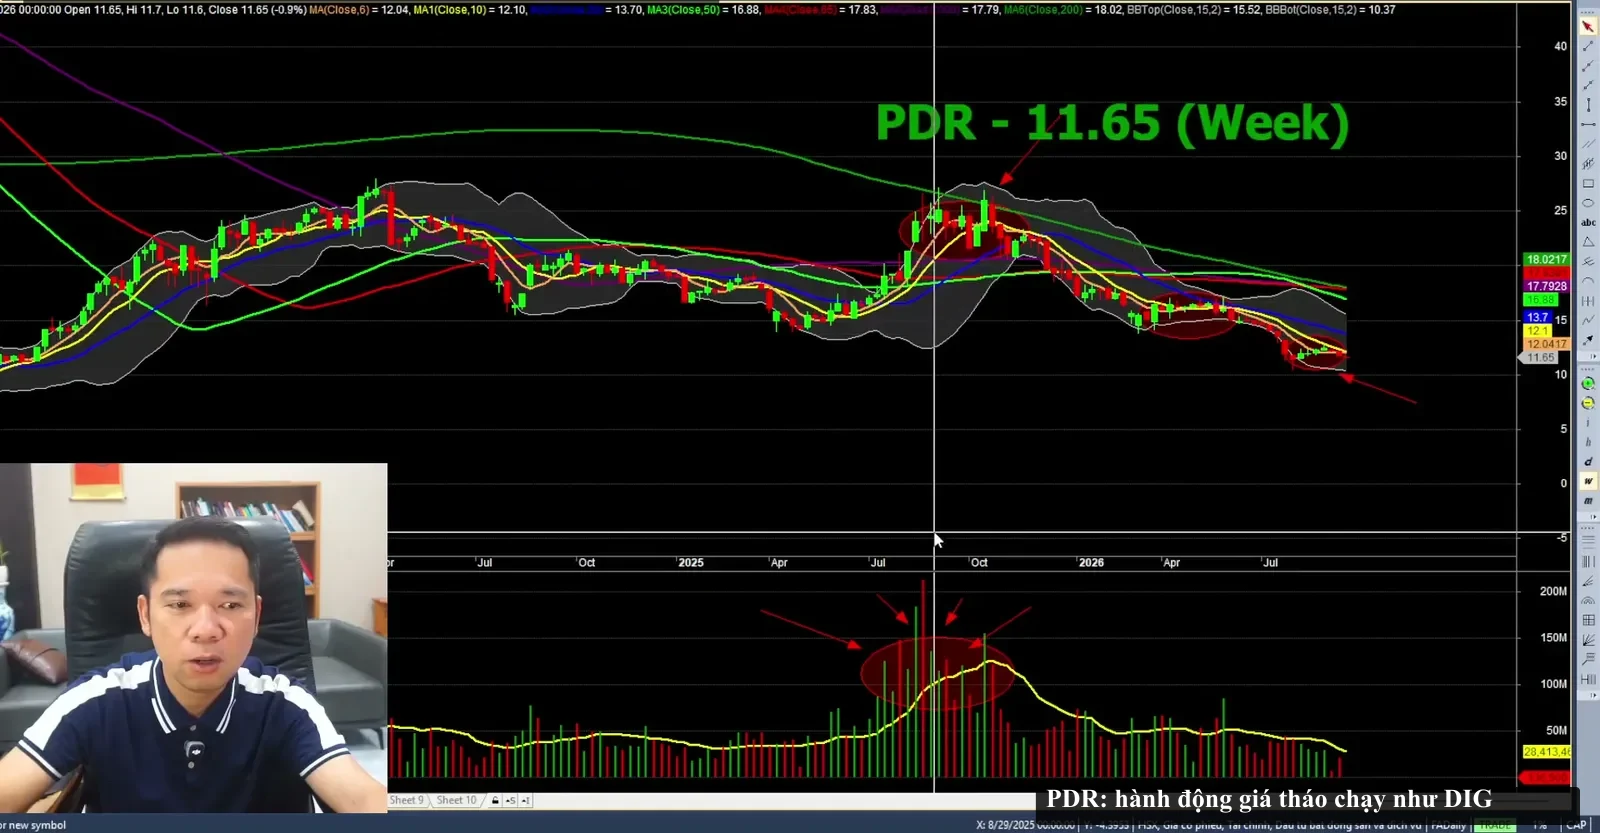Click the 18.0217 green price label

[x=1546, y=259]
